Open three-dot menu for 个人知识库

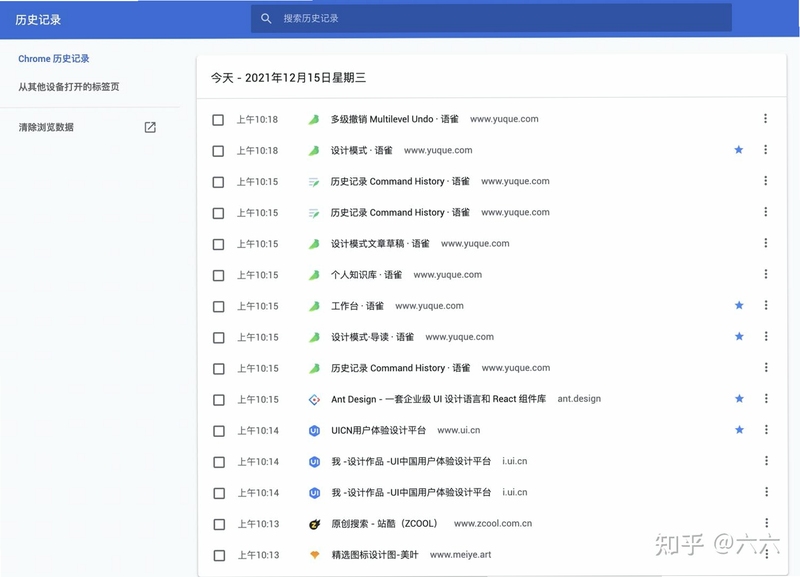(x=766, y=274)
